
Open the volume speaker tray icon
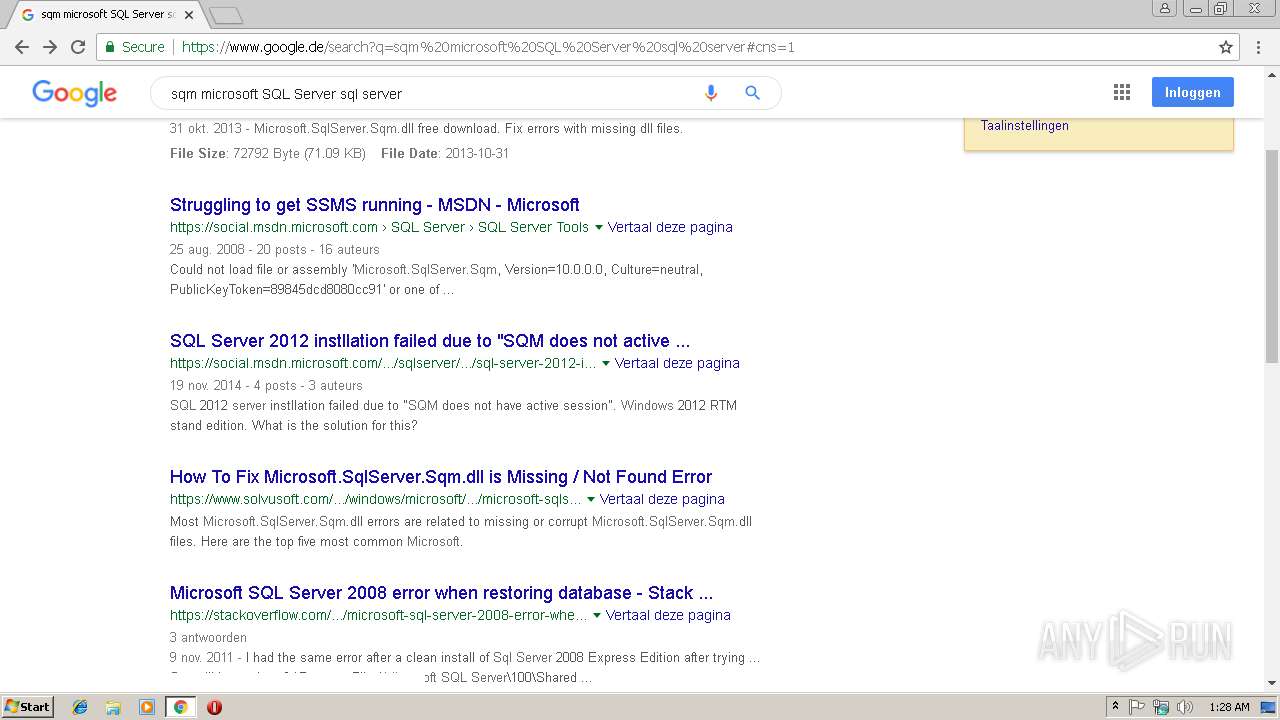pos(1185,707)
